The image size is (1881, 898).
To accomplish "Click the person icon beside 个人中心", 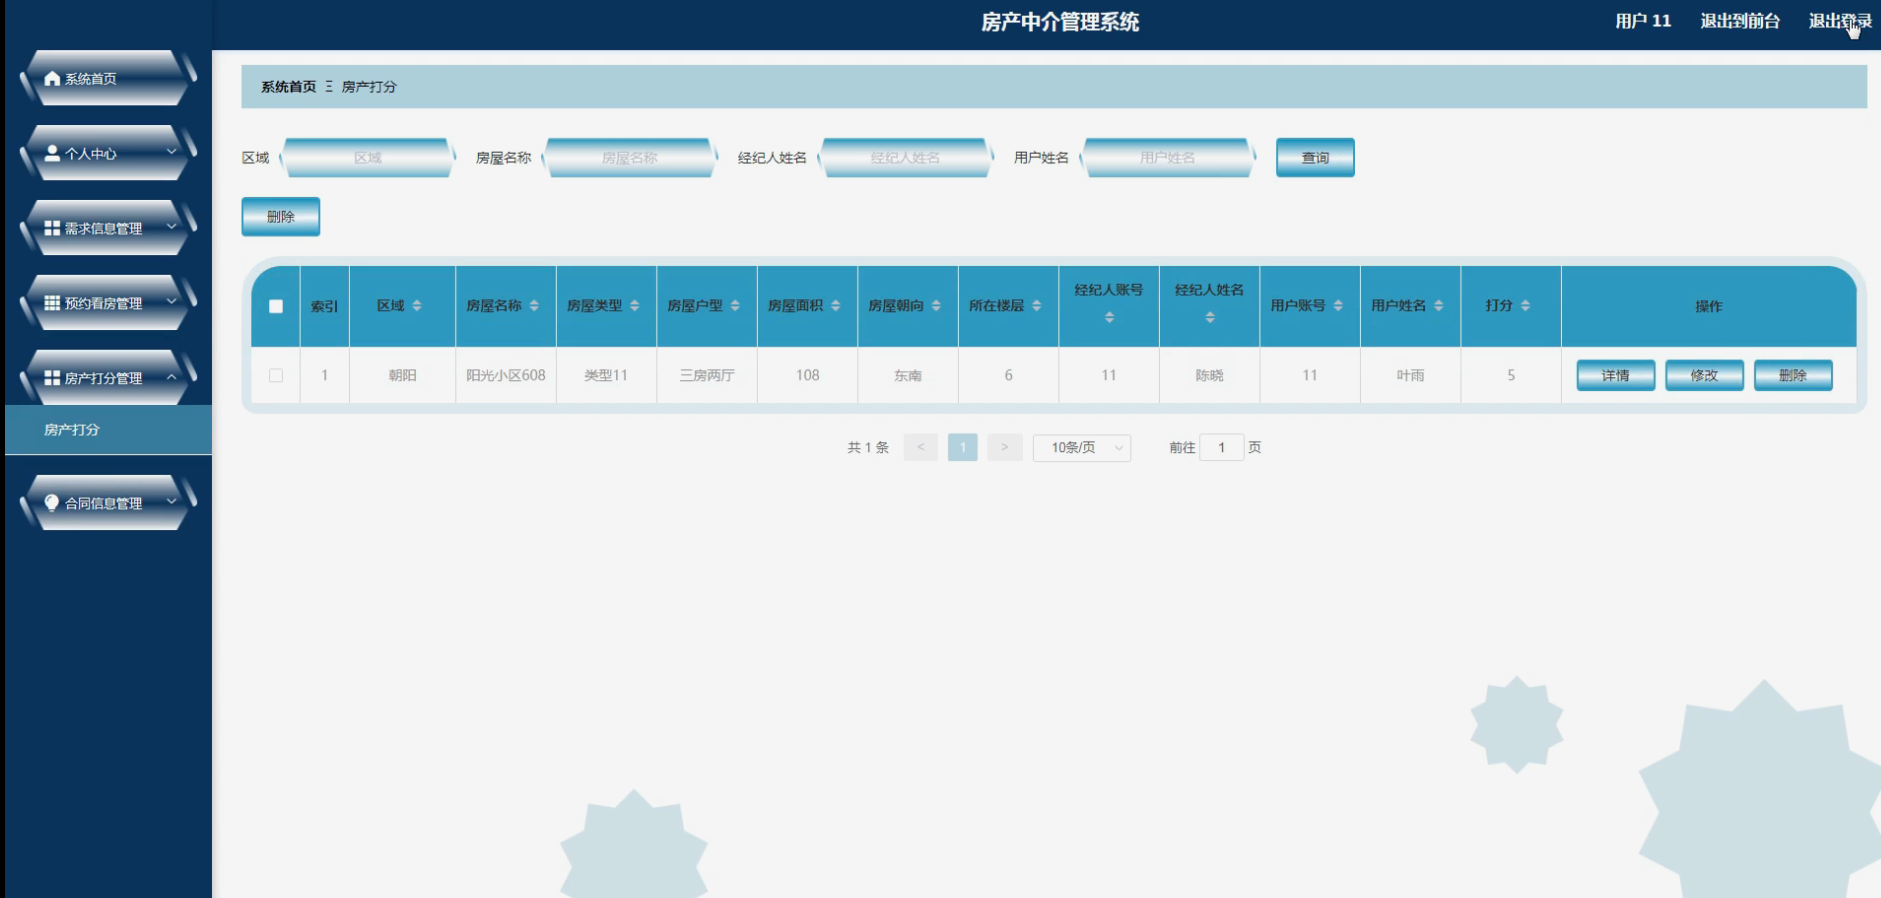I will (52, 153).
